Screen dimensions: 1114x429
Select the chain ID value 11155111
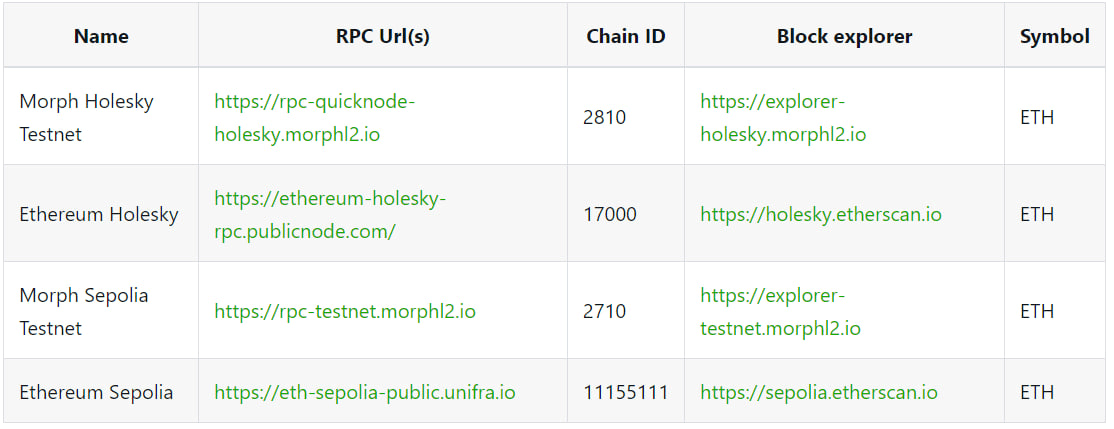pos(626,392)
